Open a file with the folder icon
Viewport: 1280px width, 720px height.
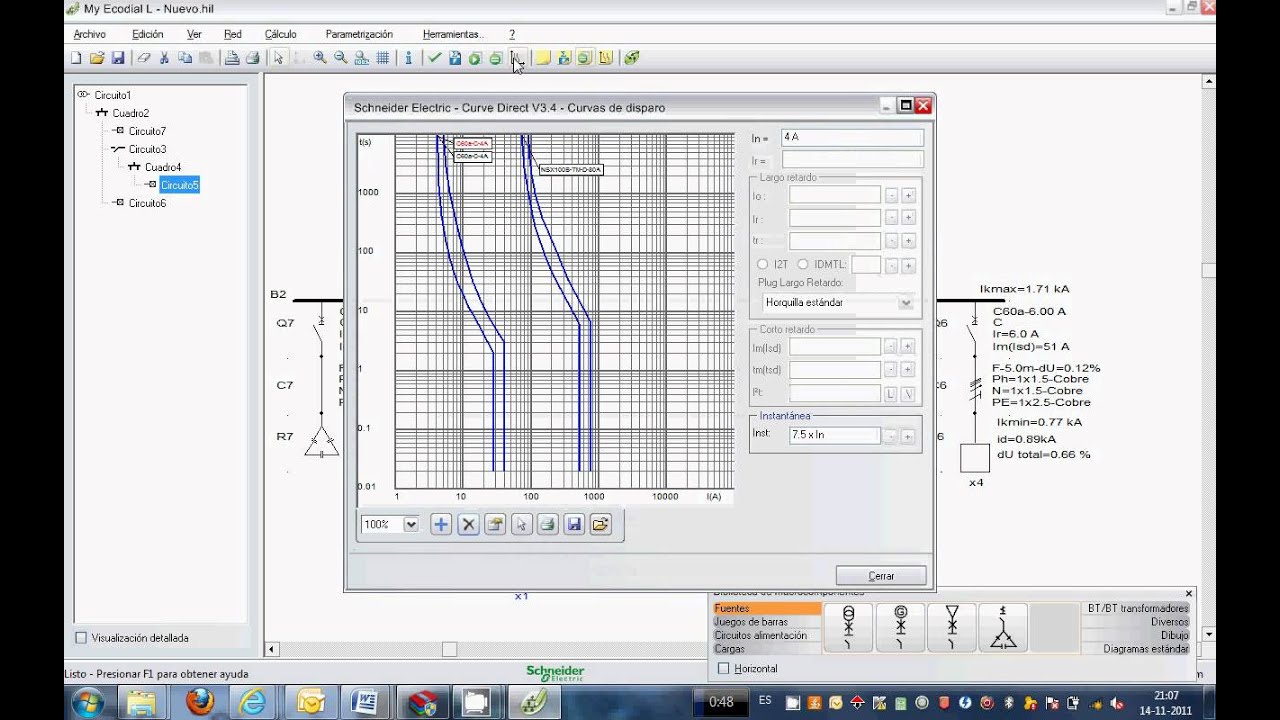coord(97,58)
